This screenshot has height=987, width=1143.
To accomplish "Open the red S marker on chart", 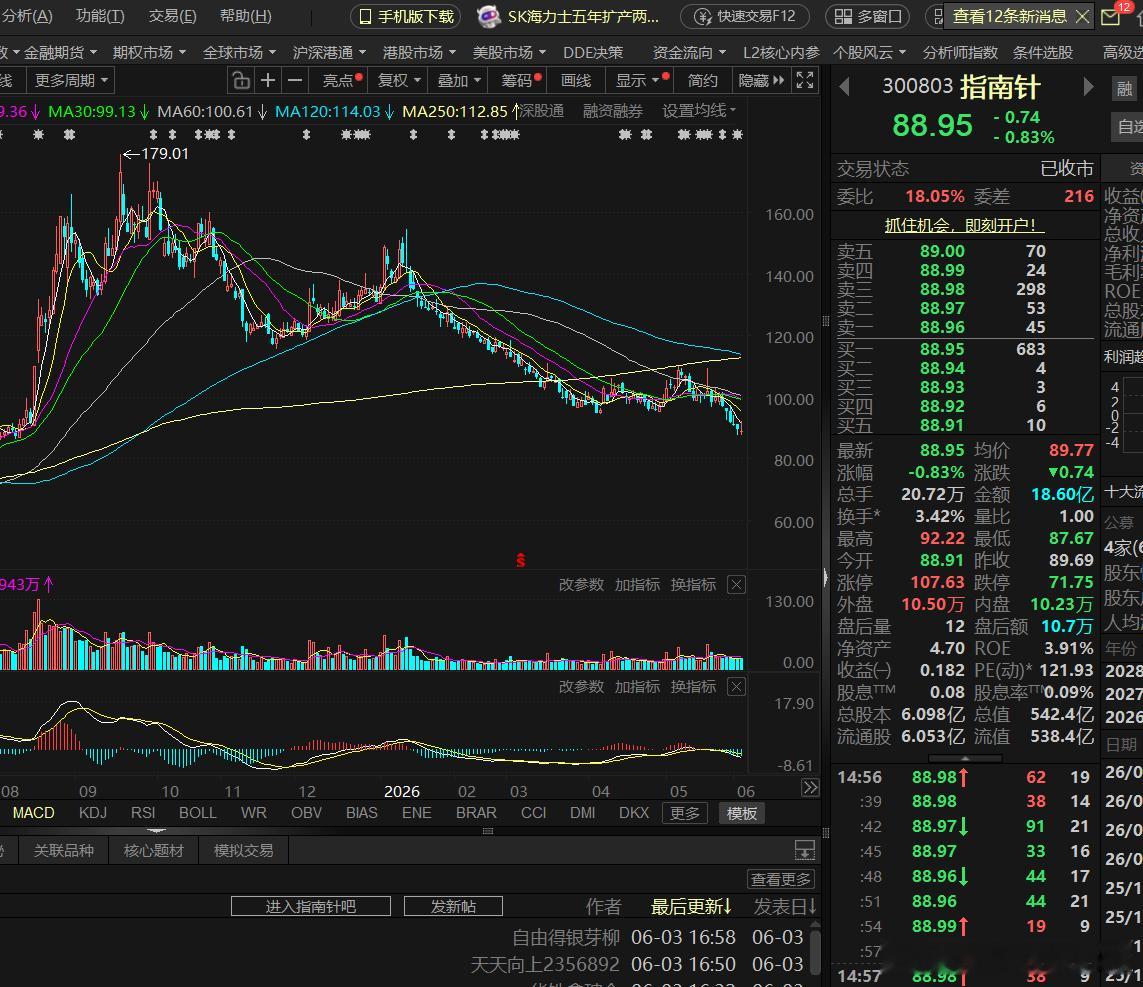I will pyautogui.click(x=520, y=560).
